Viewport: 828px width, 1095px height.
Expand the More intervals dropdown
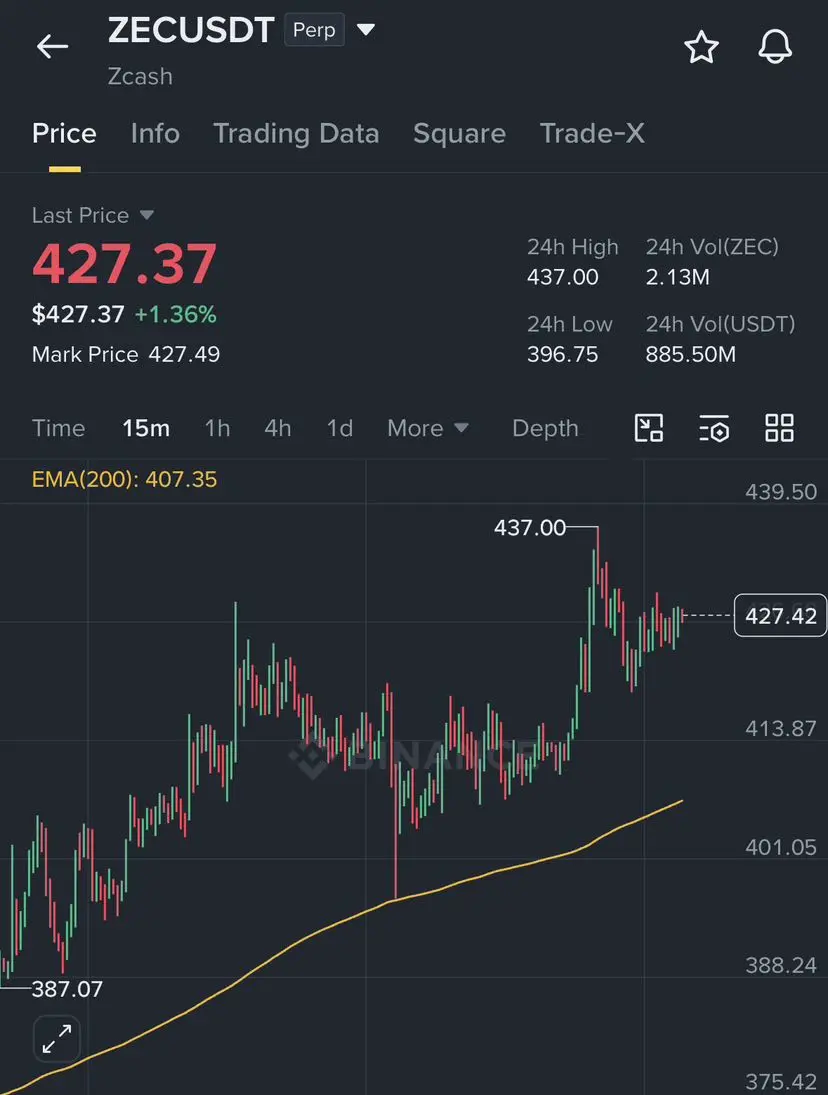pos(428,428)
